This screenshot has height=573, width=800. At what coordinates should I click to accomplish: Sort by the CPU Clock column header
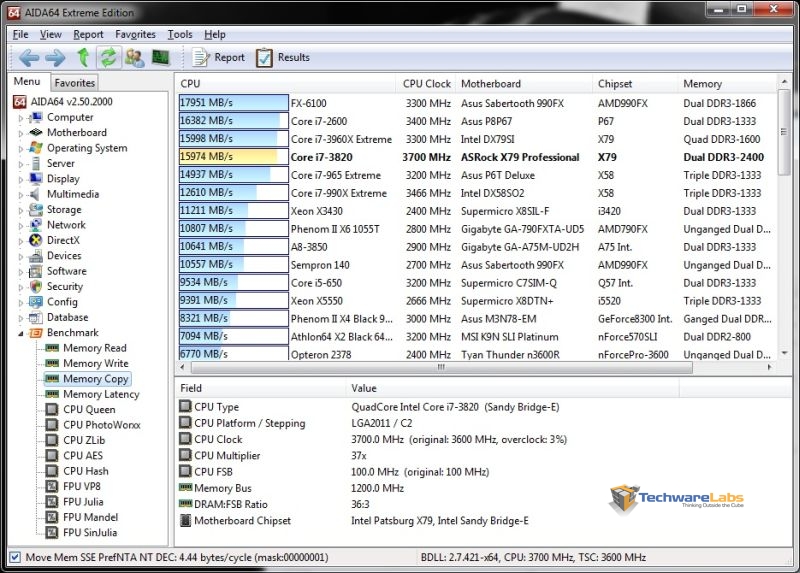point(426,84)
